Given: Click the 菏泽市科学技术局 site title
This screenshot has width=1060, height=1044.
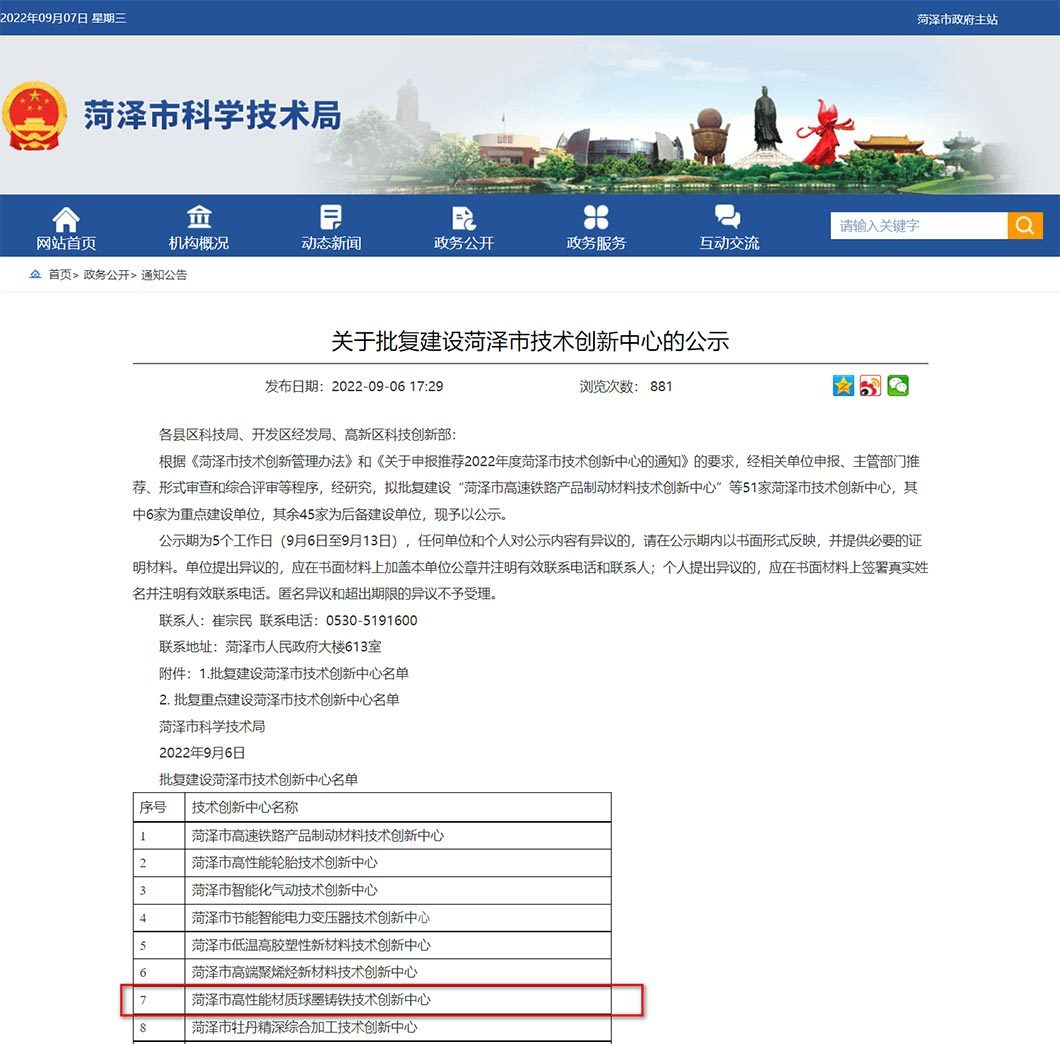Looking at the screenshot, I should click(213, 115).
